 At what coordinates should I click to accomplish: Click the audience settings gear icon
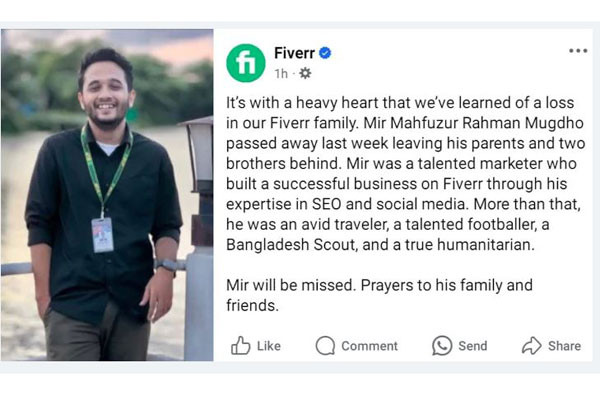click(305, 73)
